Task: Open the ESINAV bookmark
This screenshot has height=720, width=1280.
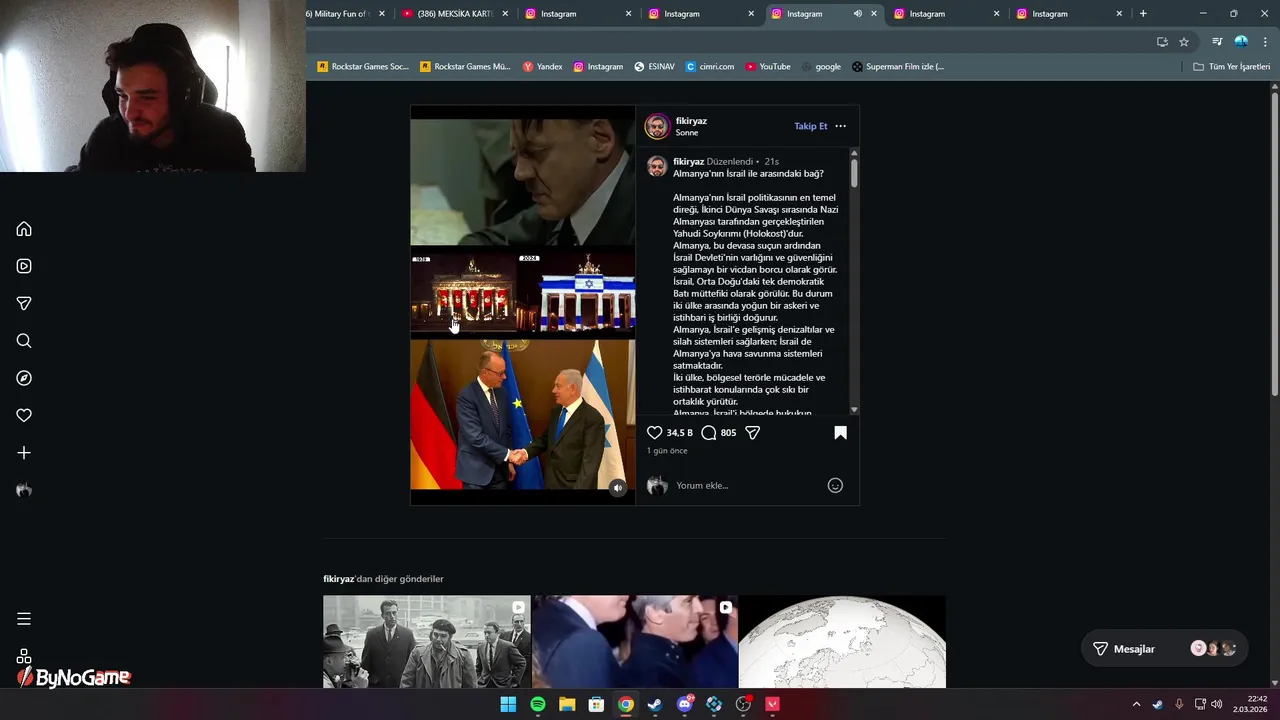Action: [x=654, y=67]
